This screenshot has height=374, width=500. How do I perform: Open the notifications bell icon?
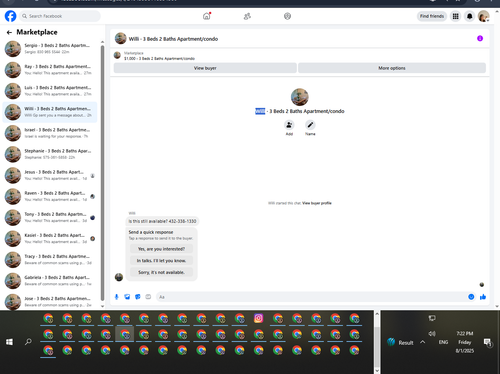tap(469, 16)
